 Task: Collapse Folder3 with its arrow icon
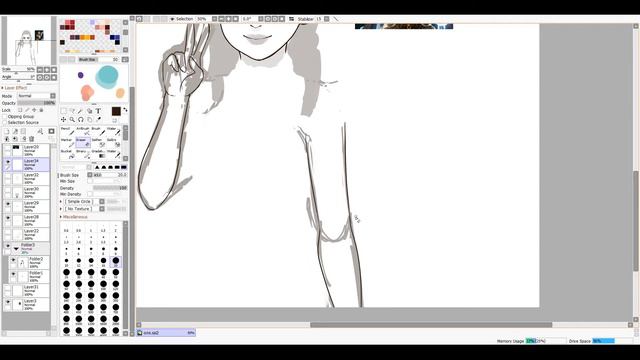tap(16, 248)
